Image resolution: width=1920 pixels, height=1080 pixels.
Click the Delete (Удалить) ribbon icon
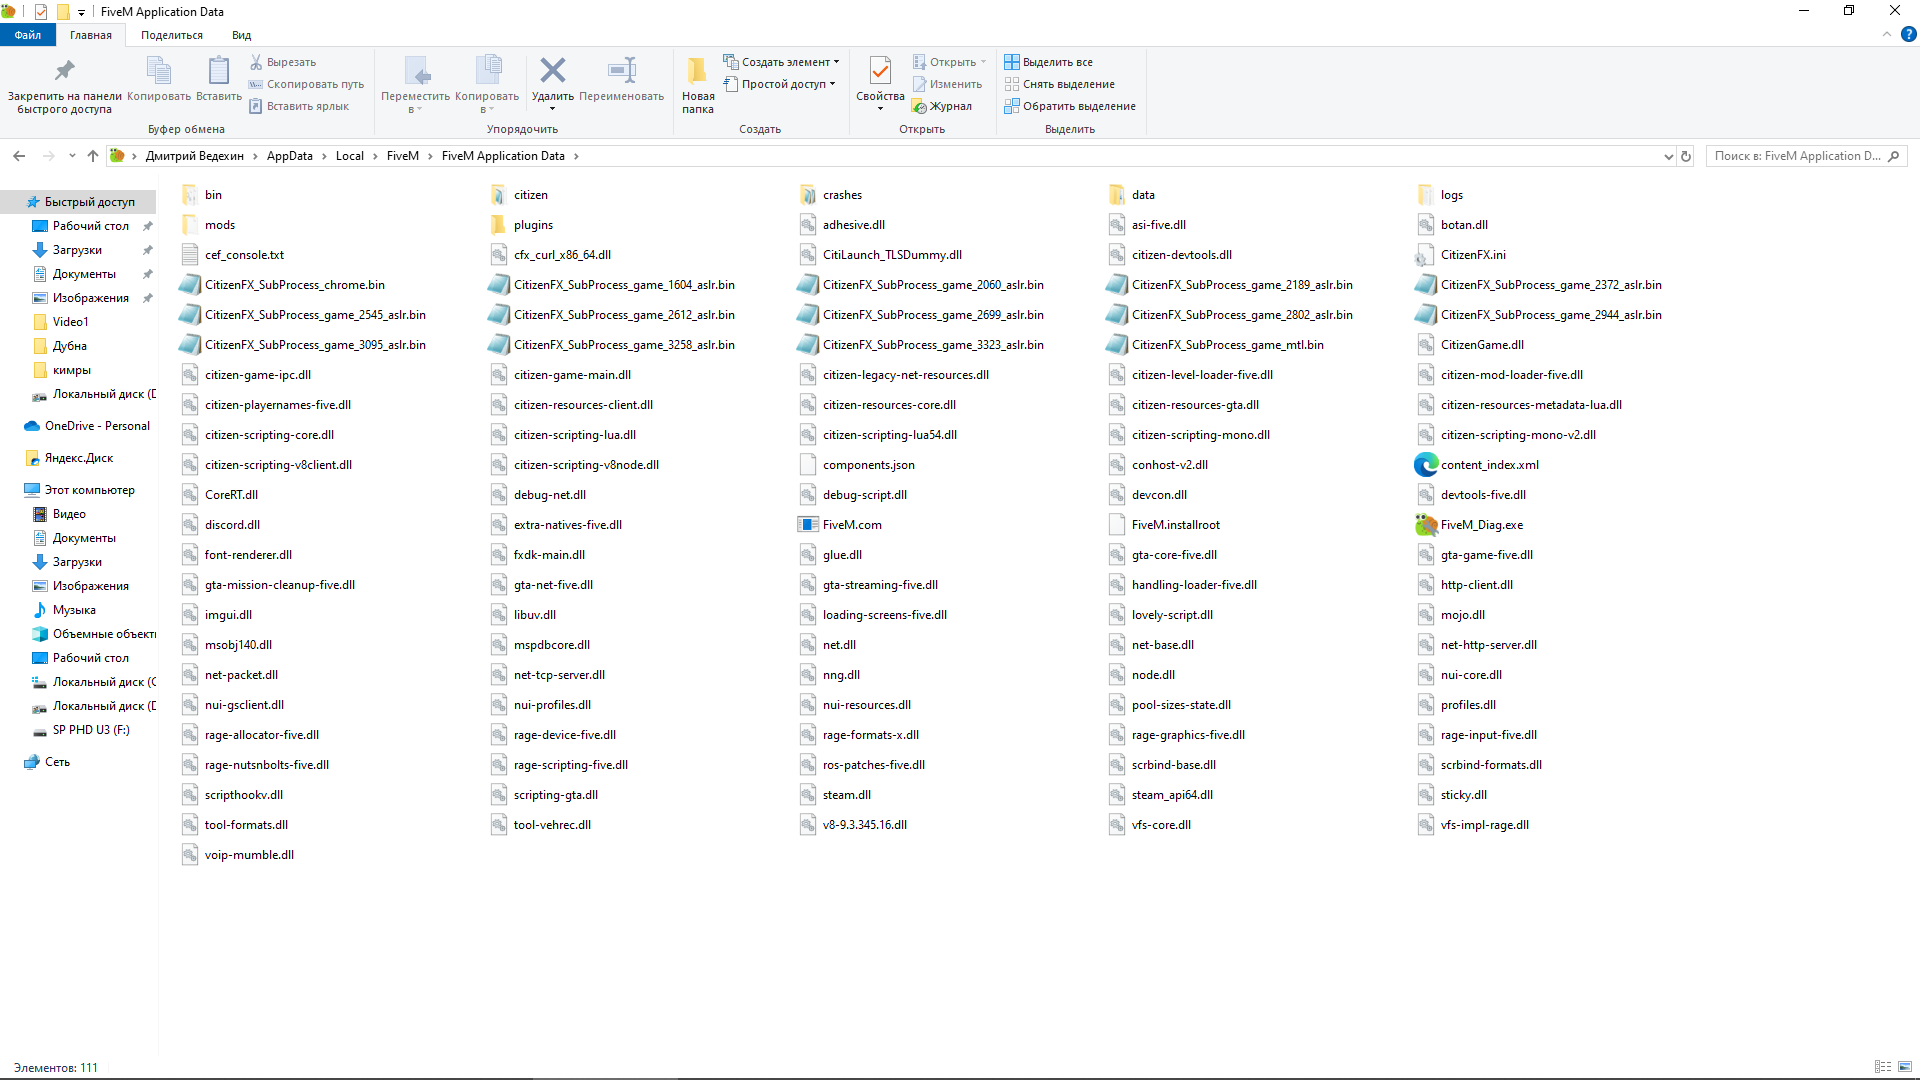(552, 71)
